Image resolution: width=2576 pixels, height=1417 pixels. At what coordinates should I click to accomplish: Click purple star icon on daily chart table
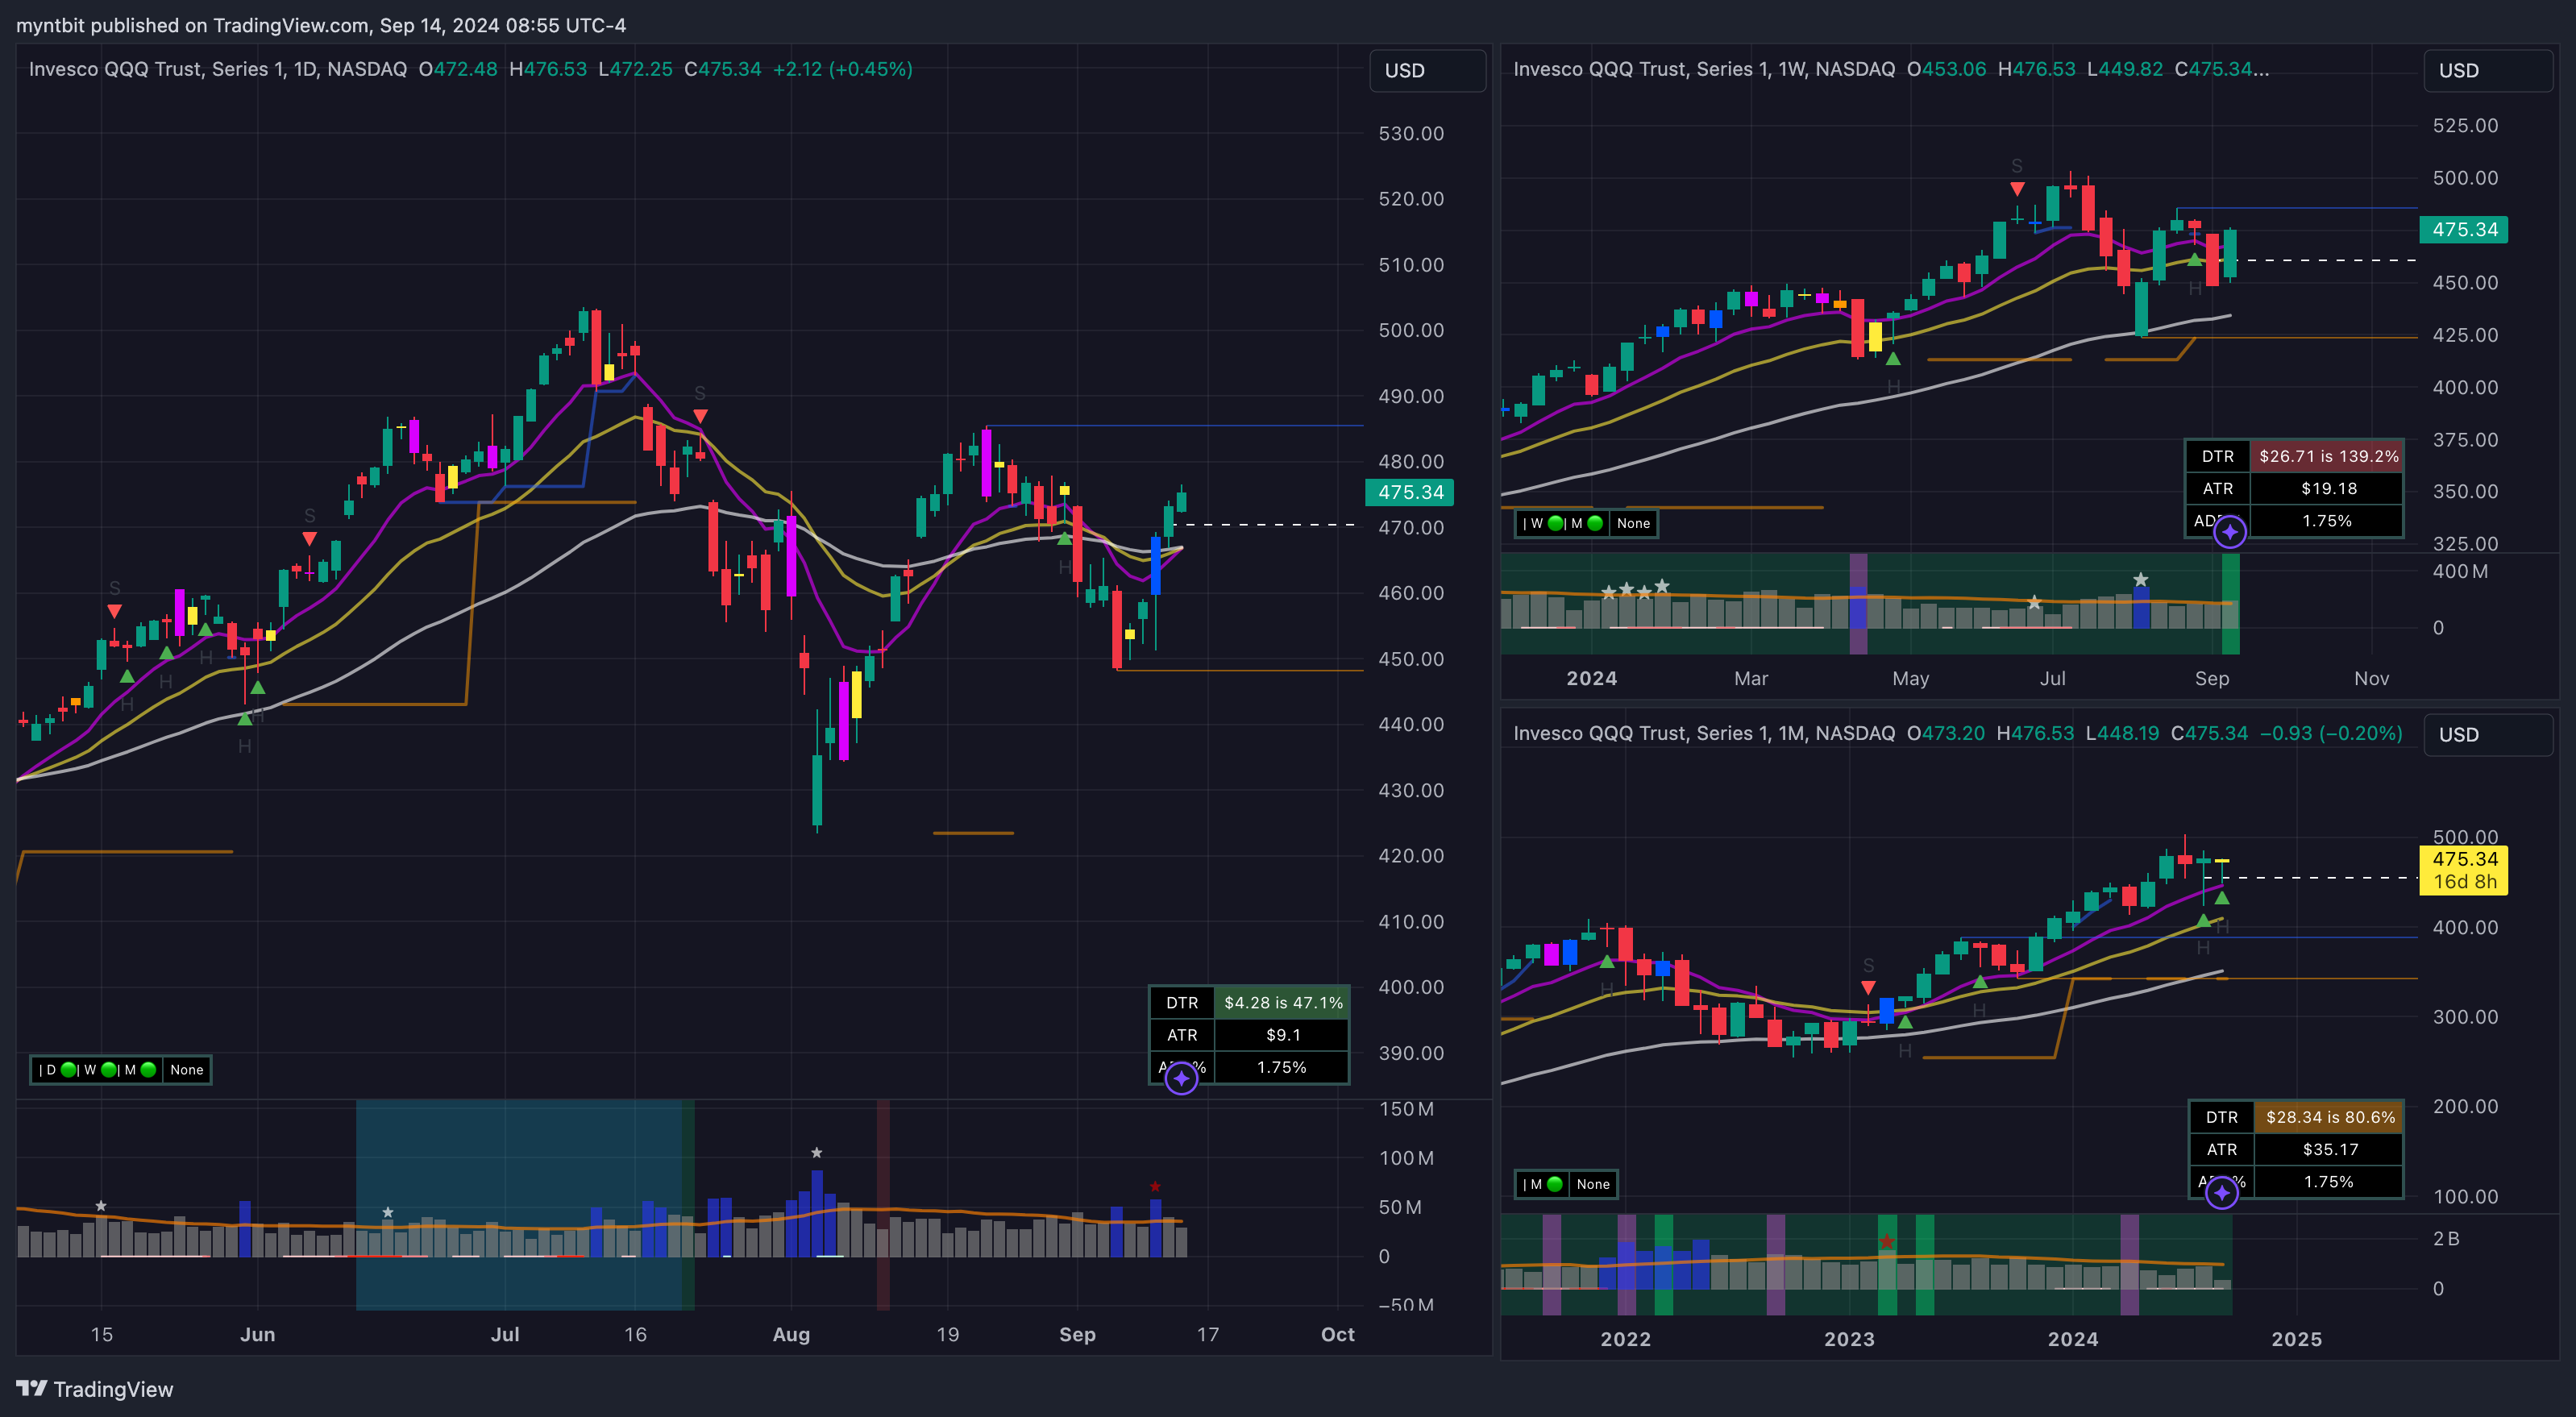point(1181,1078)
